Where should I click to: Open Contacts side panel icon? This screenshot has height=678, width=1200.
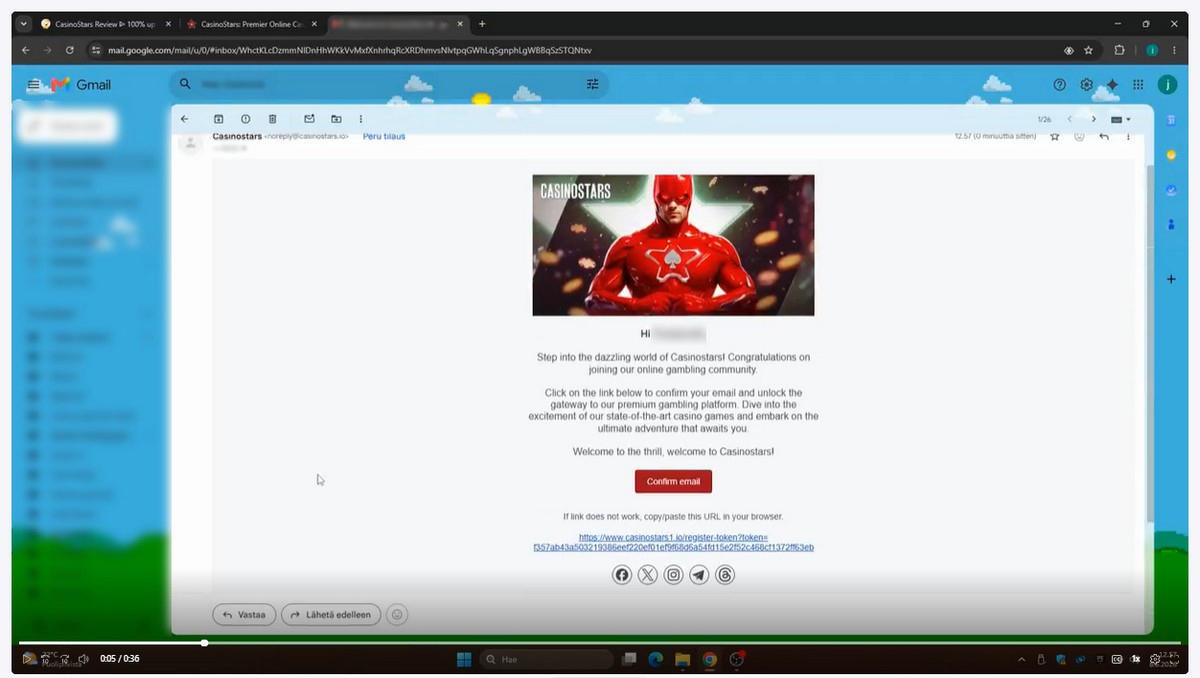1171,225
